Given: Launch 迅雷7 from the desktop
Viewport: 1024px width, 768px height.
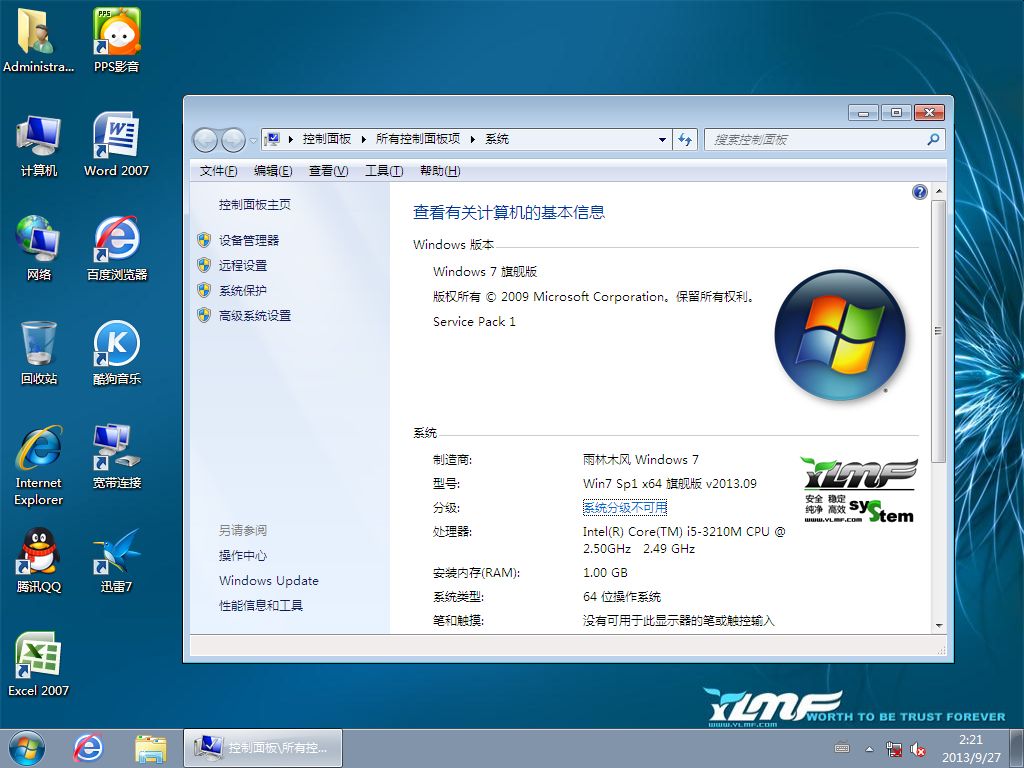Looking at the screenshot, I should tap(116, 560).
